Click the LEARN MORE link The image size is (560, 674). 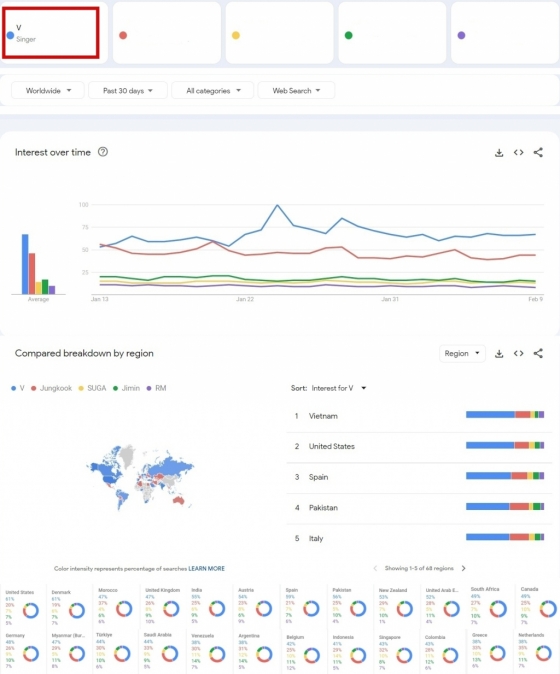point(206,569)
